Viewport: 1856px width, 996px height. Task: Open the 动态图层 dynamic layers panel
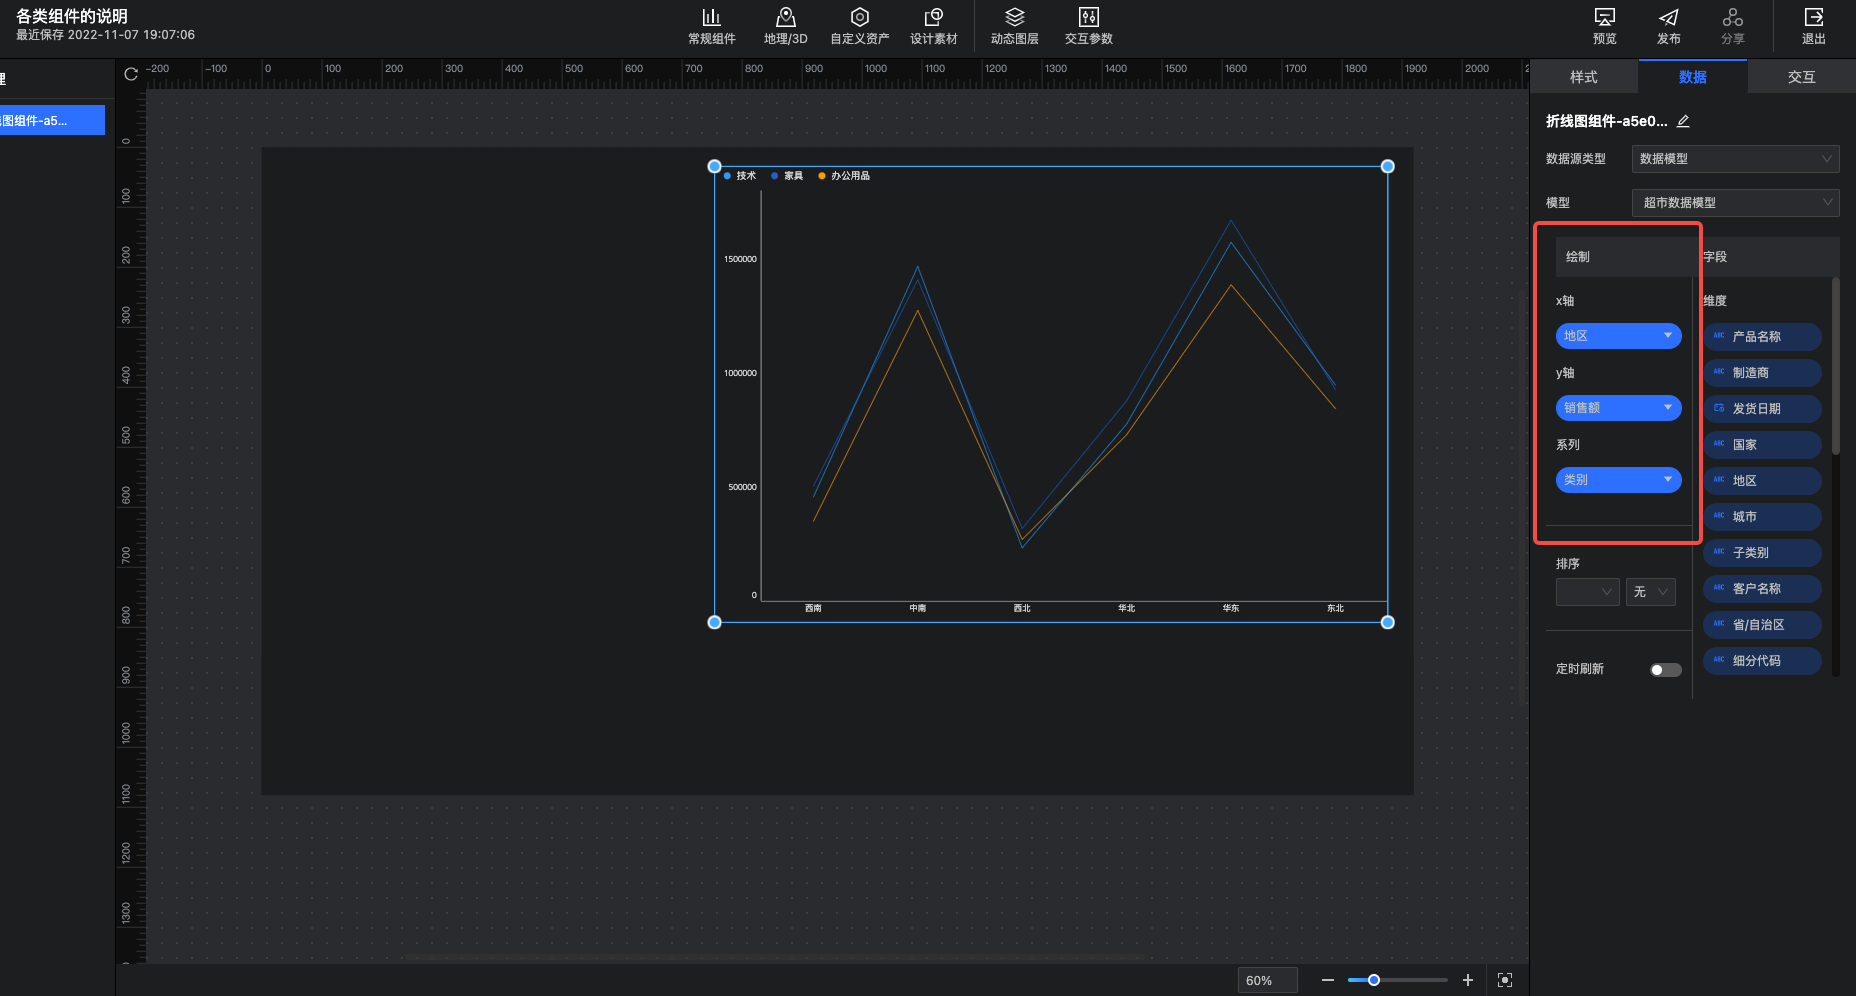pos(1014,26)
